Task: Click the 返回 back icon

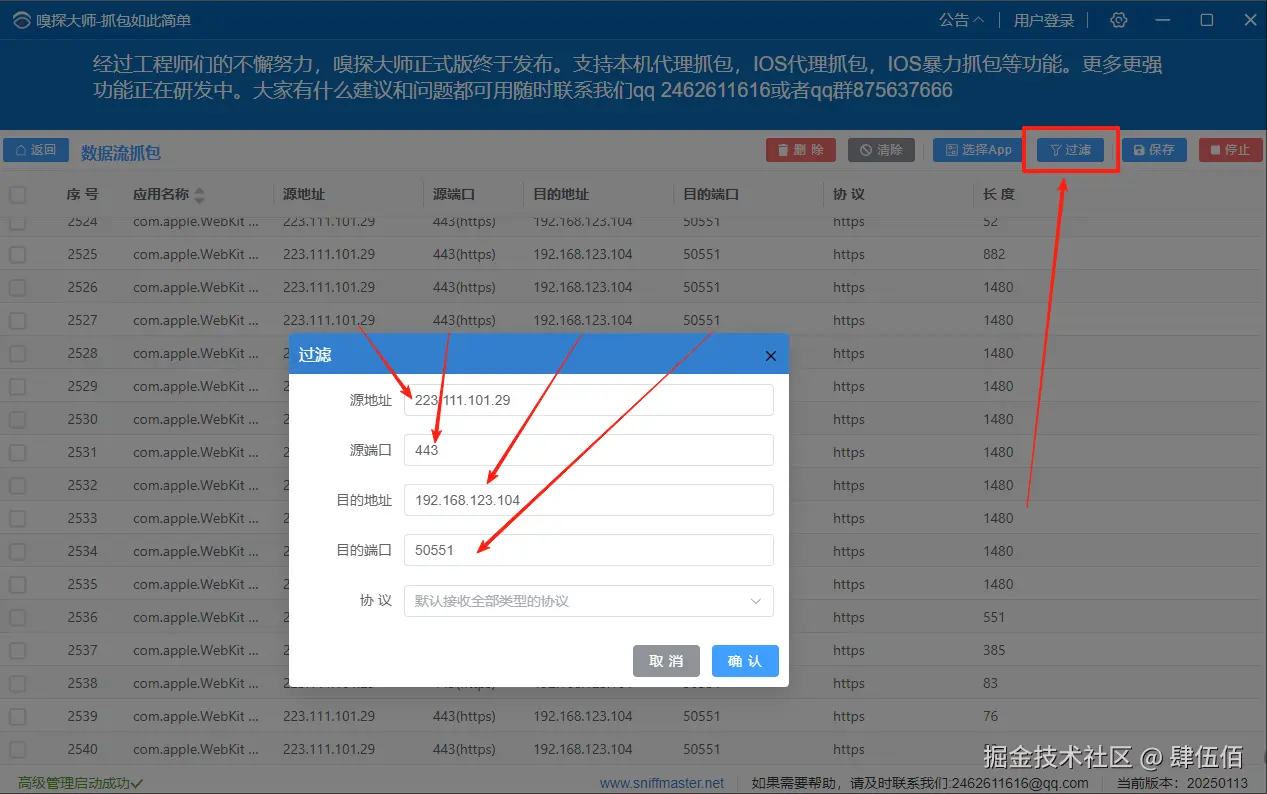Action: click(x=35, y=149)
